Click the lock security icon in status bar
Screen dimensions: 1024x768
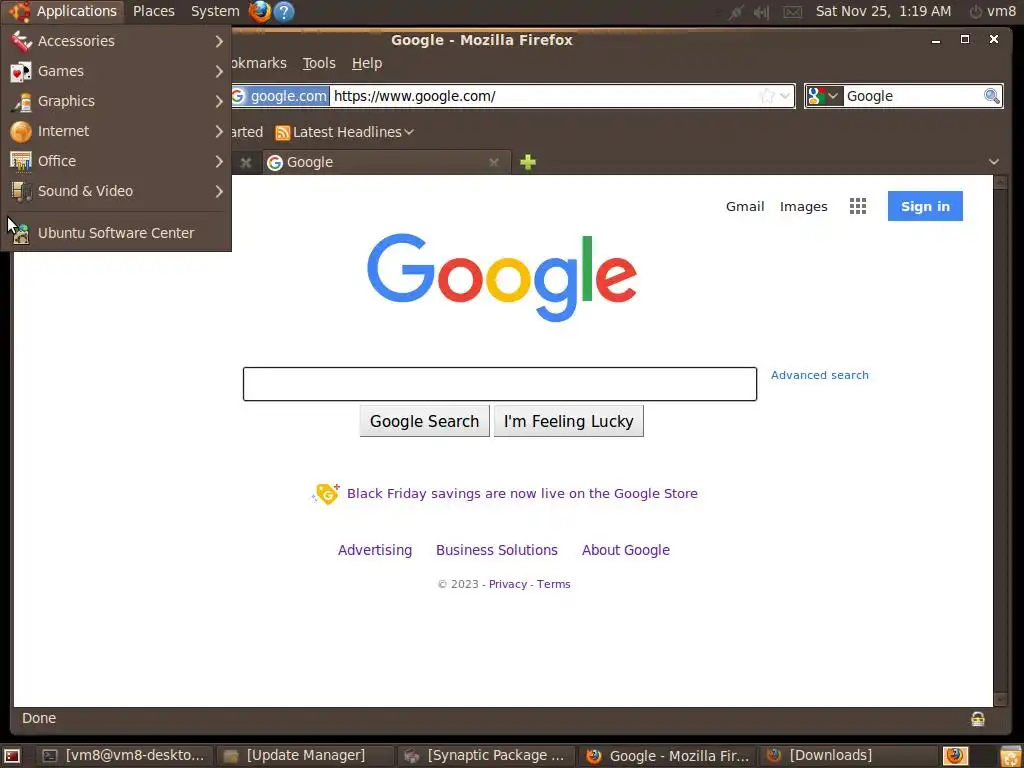(x=977, y=718)
